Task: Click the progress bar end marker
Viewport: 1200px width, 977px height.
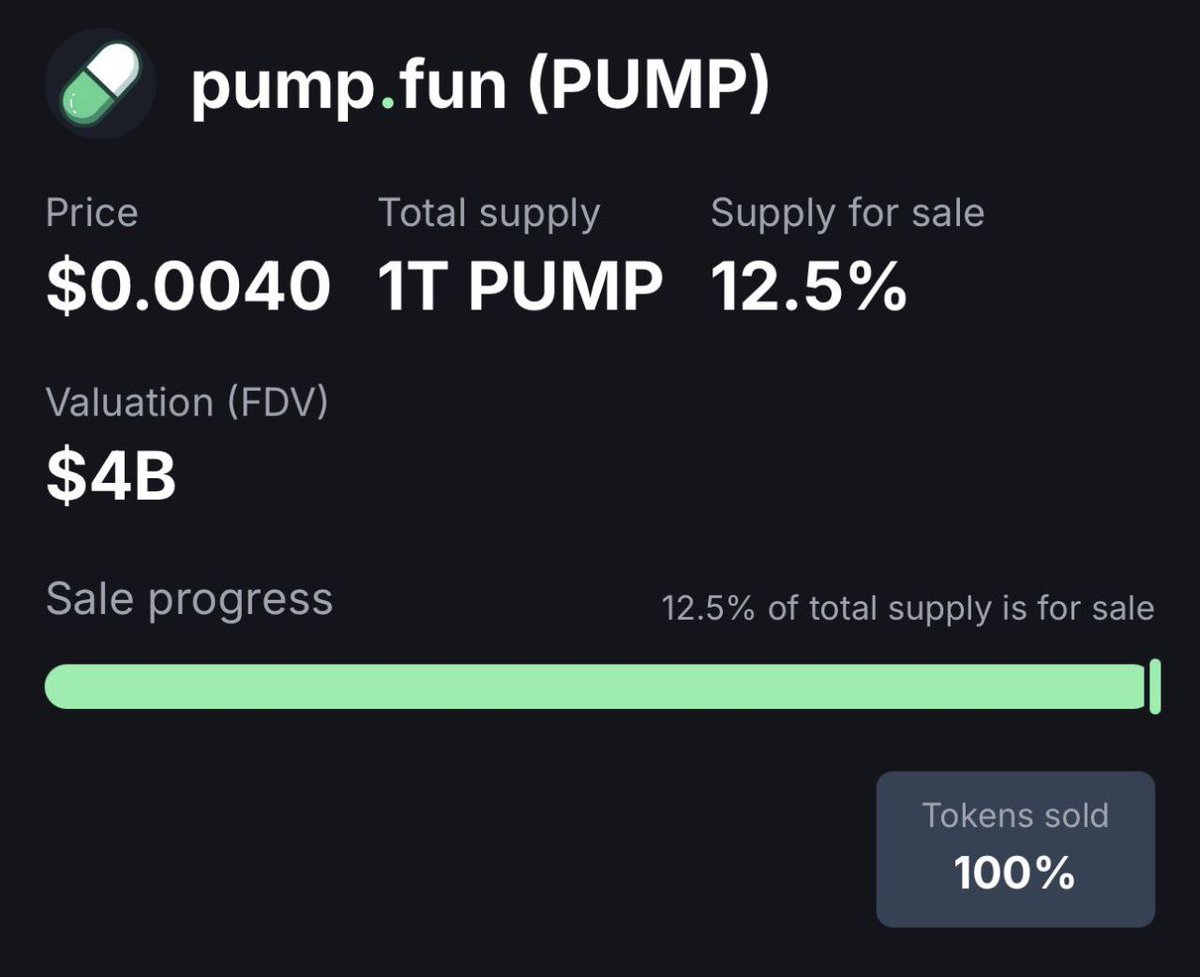Action: [1155, 686]
